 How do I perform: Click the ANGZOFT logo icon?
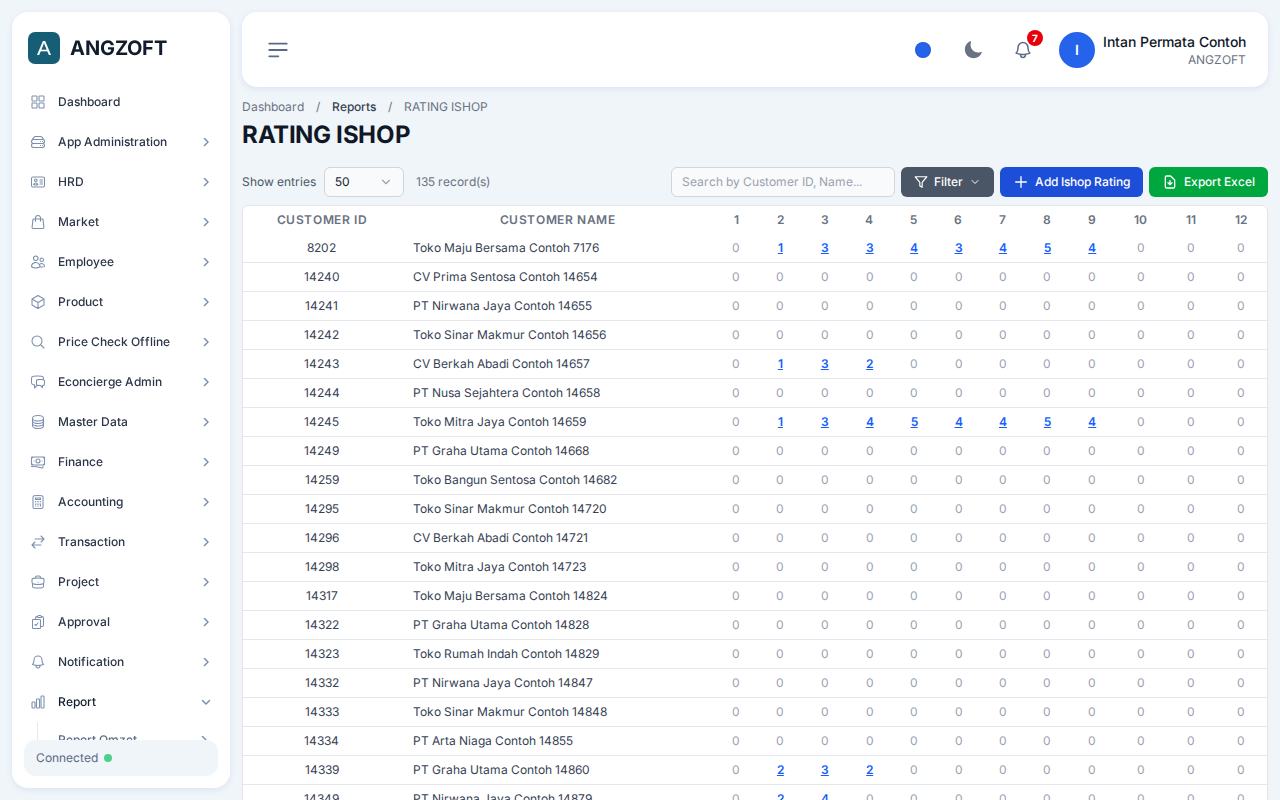click(44, 48)
